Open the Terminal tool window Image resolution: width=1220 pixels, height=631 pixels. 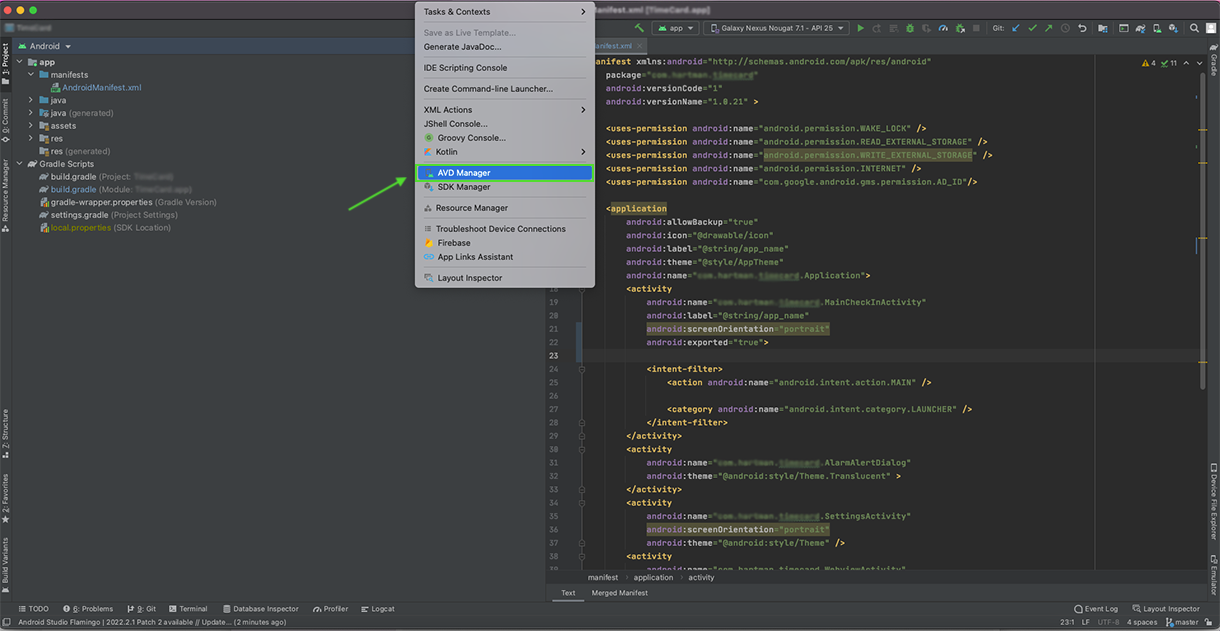coord(191,608)
